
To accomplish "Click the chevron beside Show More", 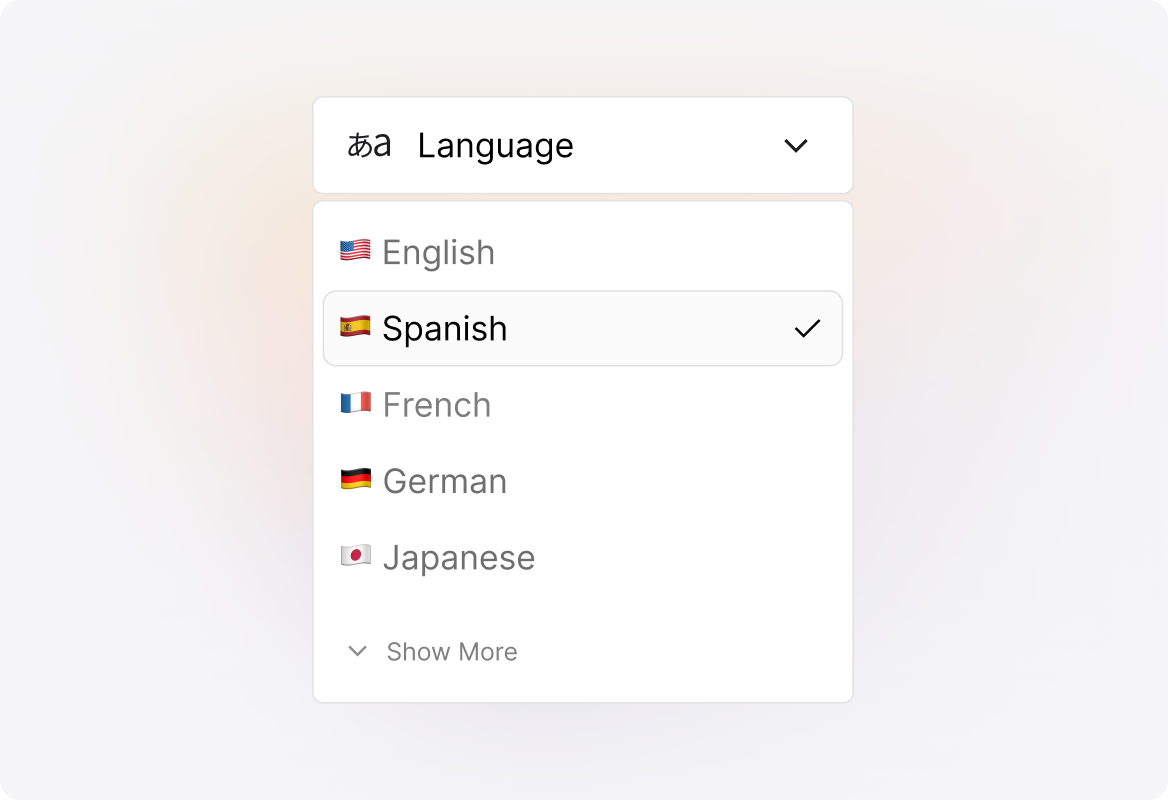I will coord(357,651).
